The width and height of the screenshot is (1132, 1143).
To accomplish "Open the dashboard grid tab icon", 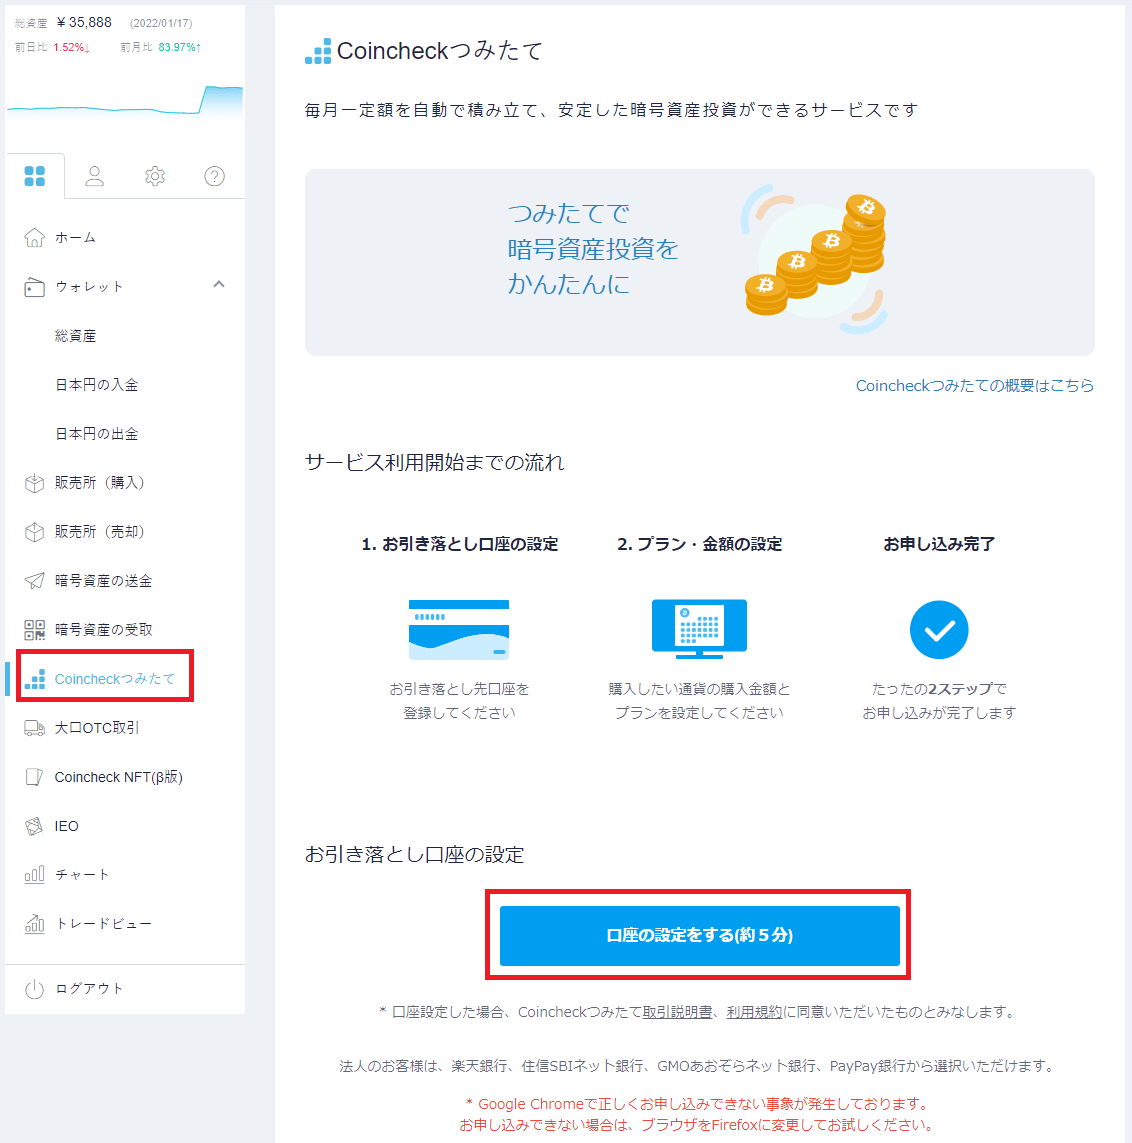I will click(34, 176).
